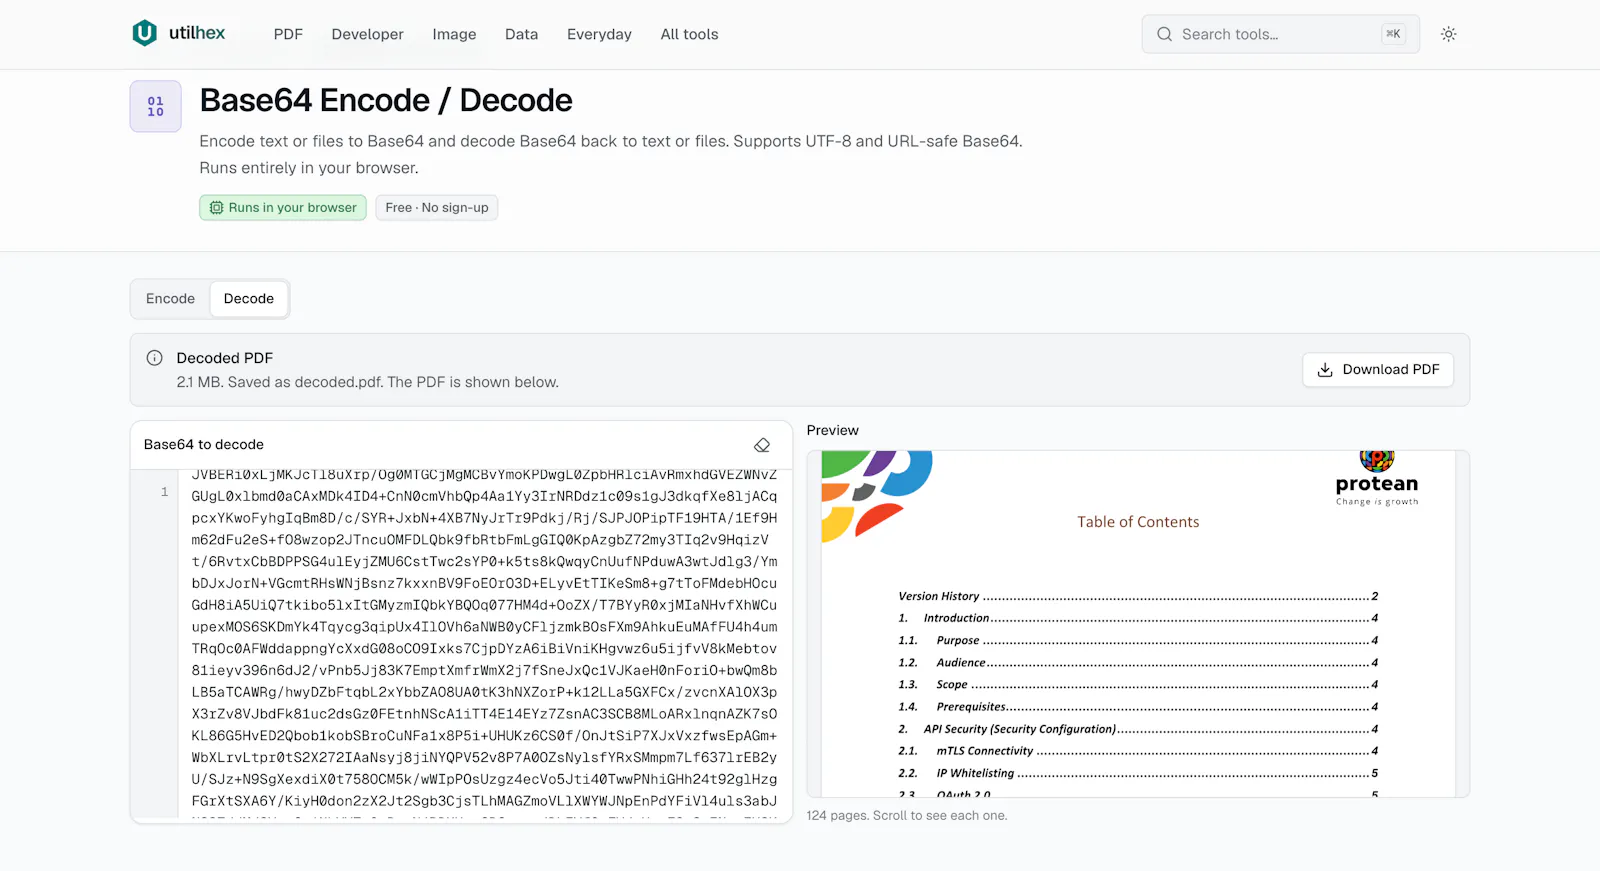Open the PDF menu
Screen dimensions: 1600x871
click(288, 34)
